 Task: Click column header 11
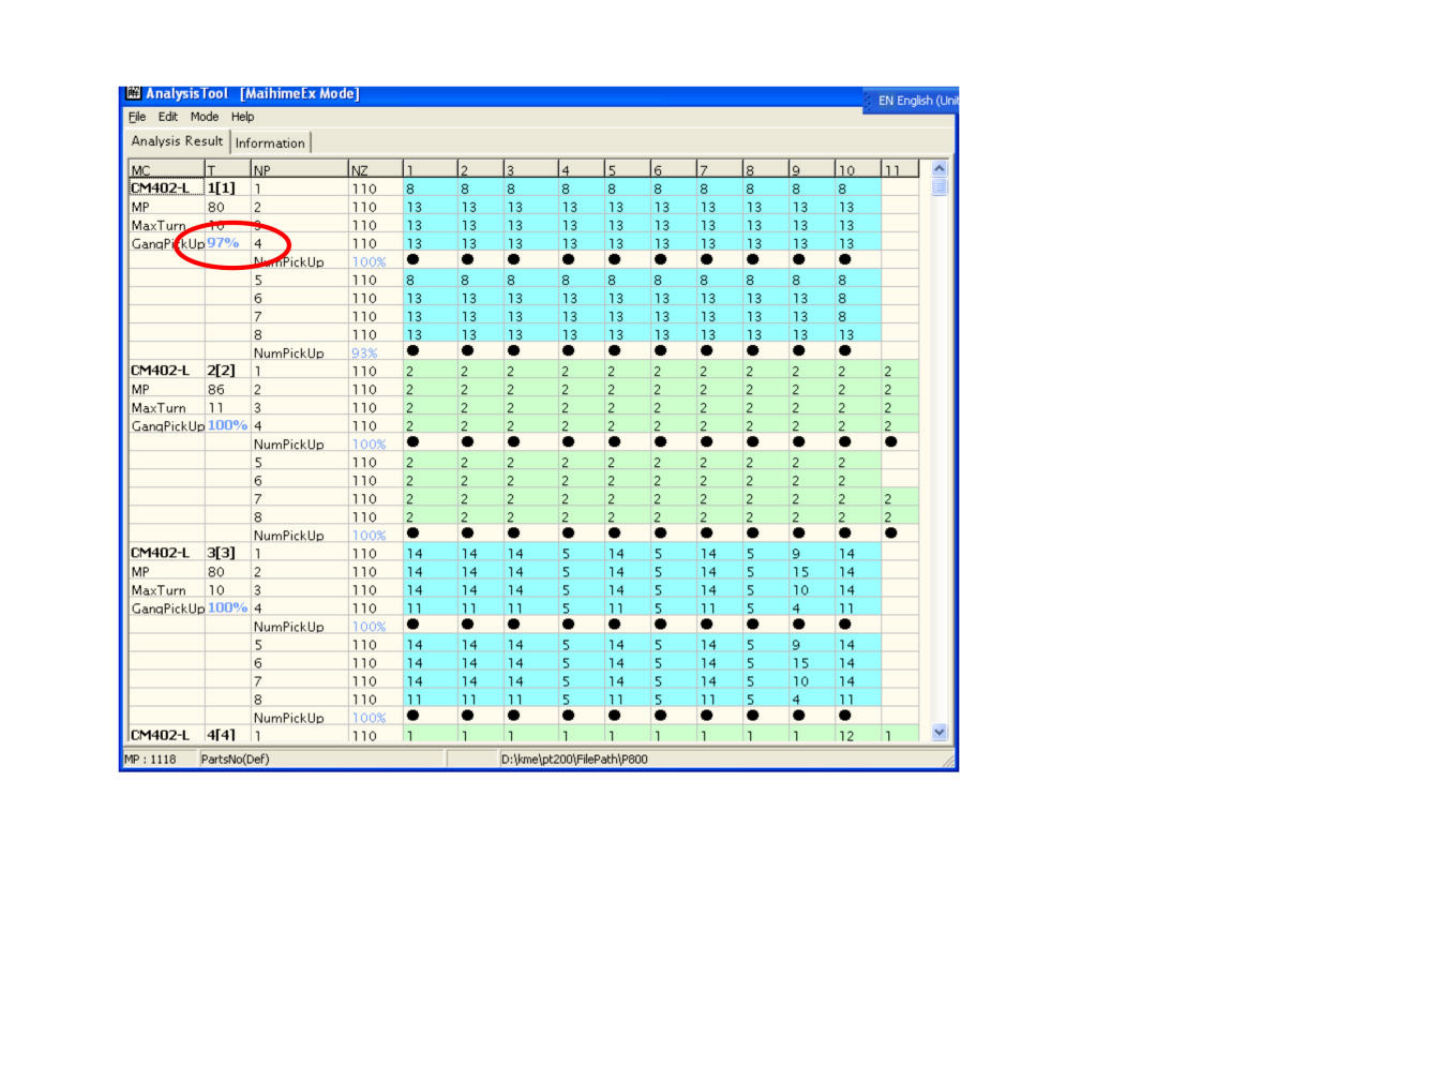[x=900, y=170]
